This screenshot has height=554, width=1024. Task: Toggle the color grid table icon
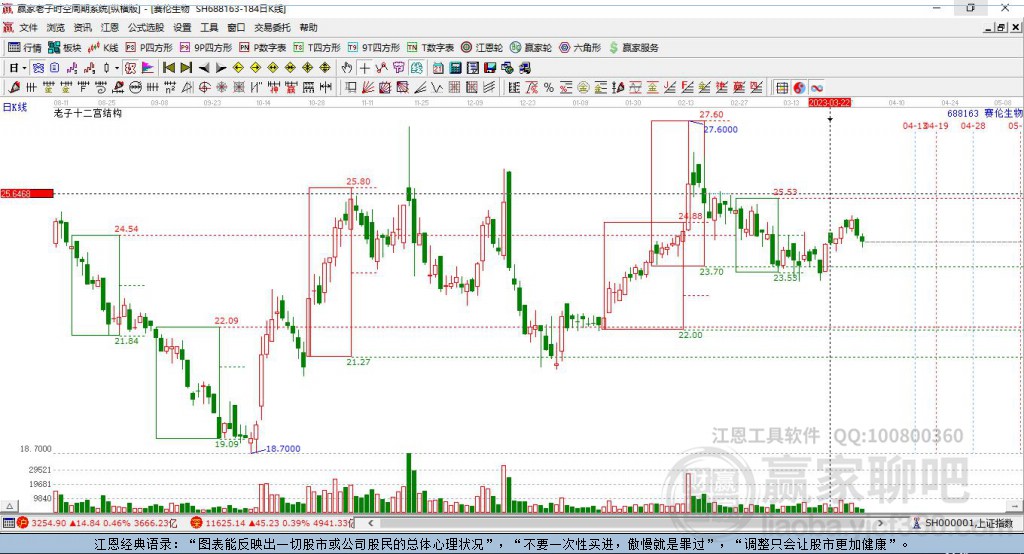782,88
